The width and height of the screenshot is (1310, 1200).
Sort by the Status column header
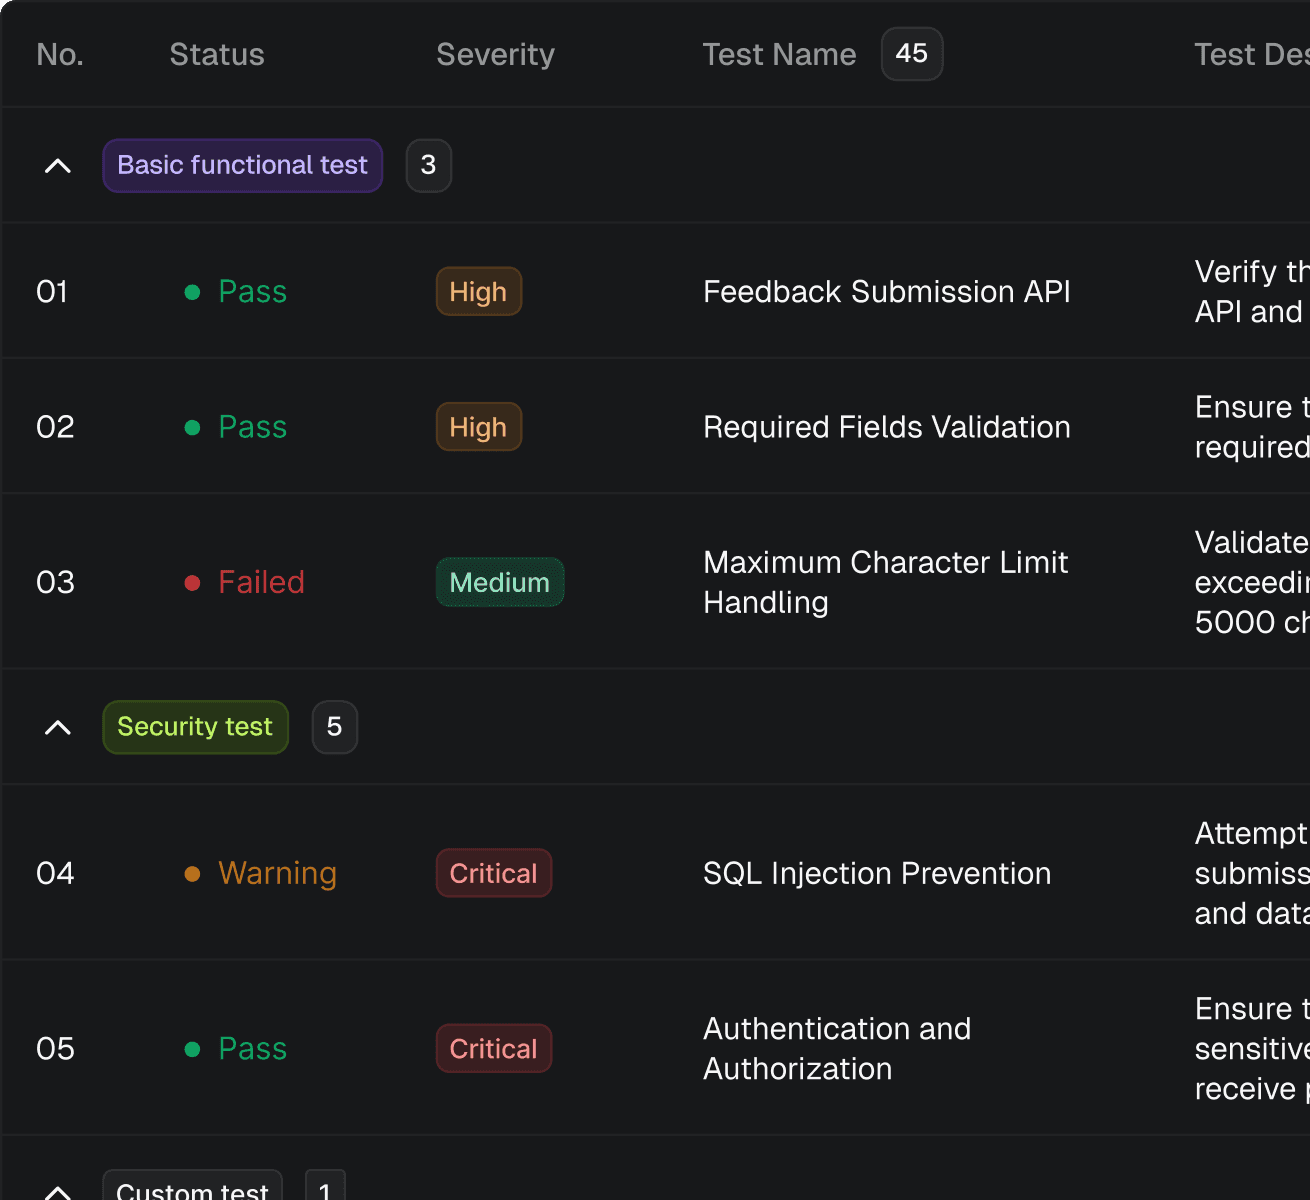217,55
